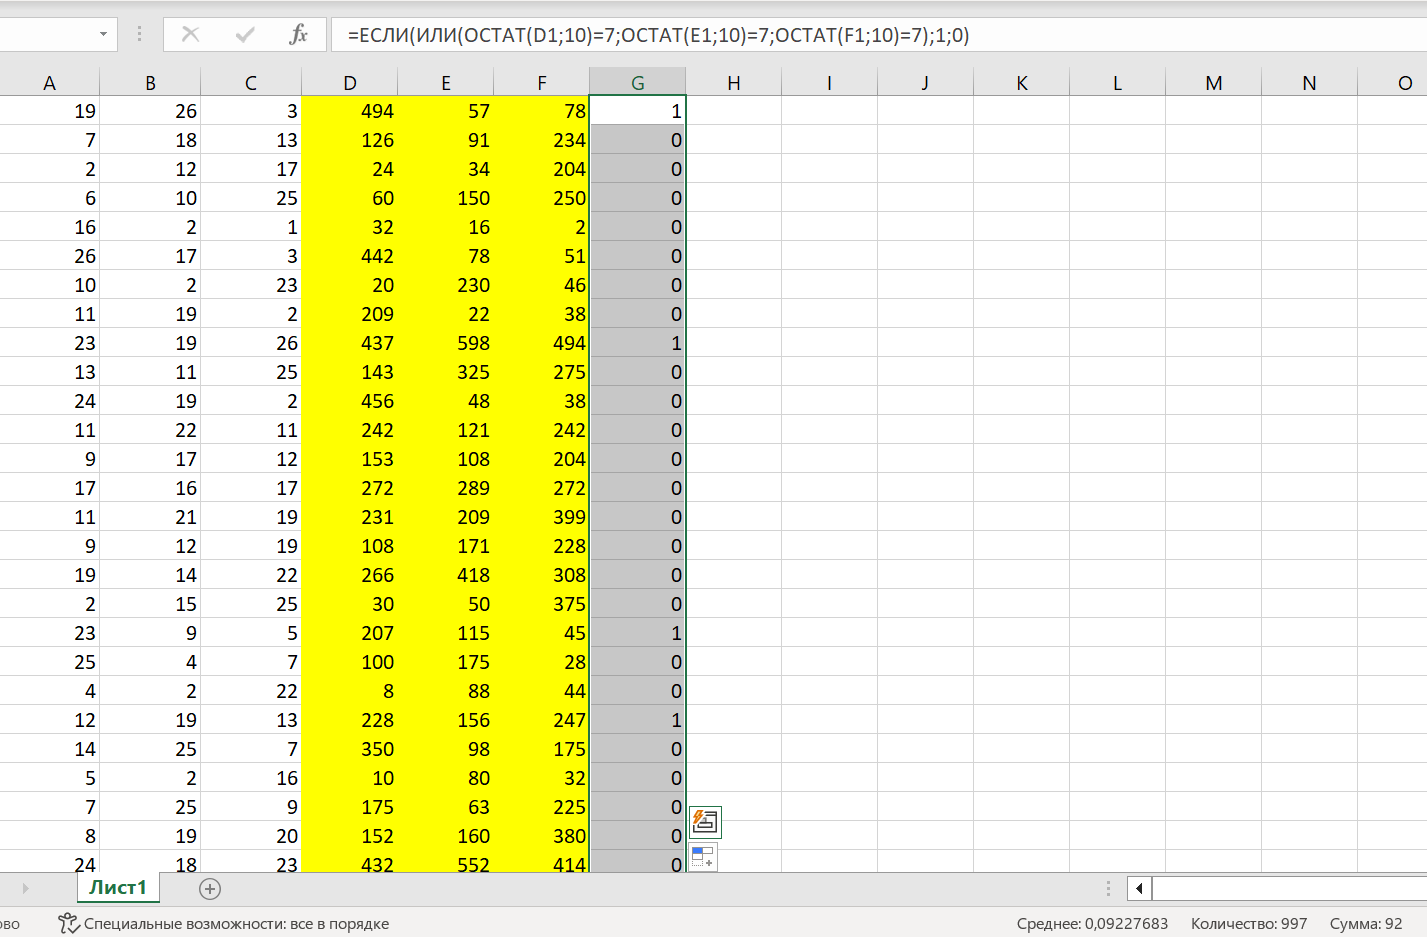The width and height of the screenshot is (1427, 937).
Task: Click the sheet tabs navigation arrow
Action: tap(26, 888)
